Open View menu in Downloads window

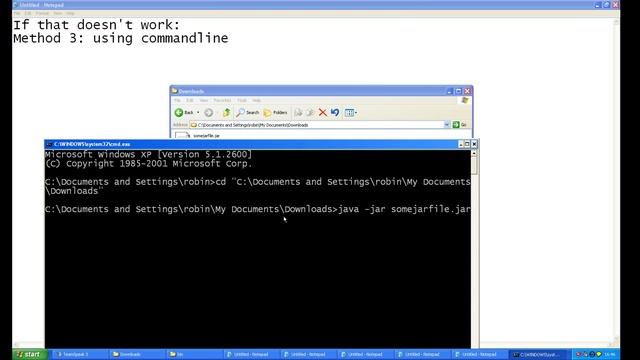coord(204,100)
